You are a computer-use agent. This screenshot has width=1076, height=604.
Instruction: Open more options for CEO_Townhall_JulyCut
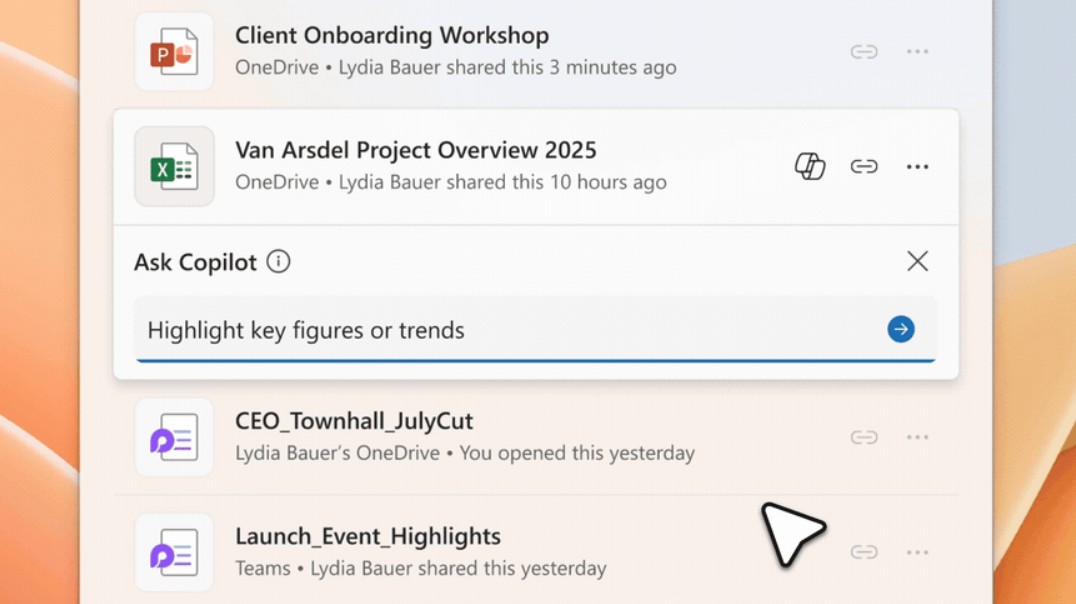point(917,437)
